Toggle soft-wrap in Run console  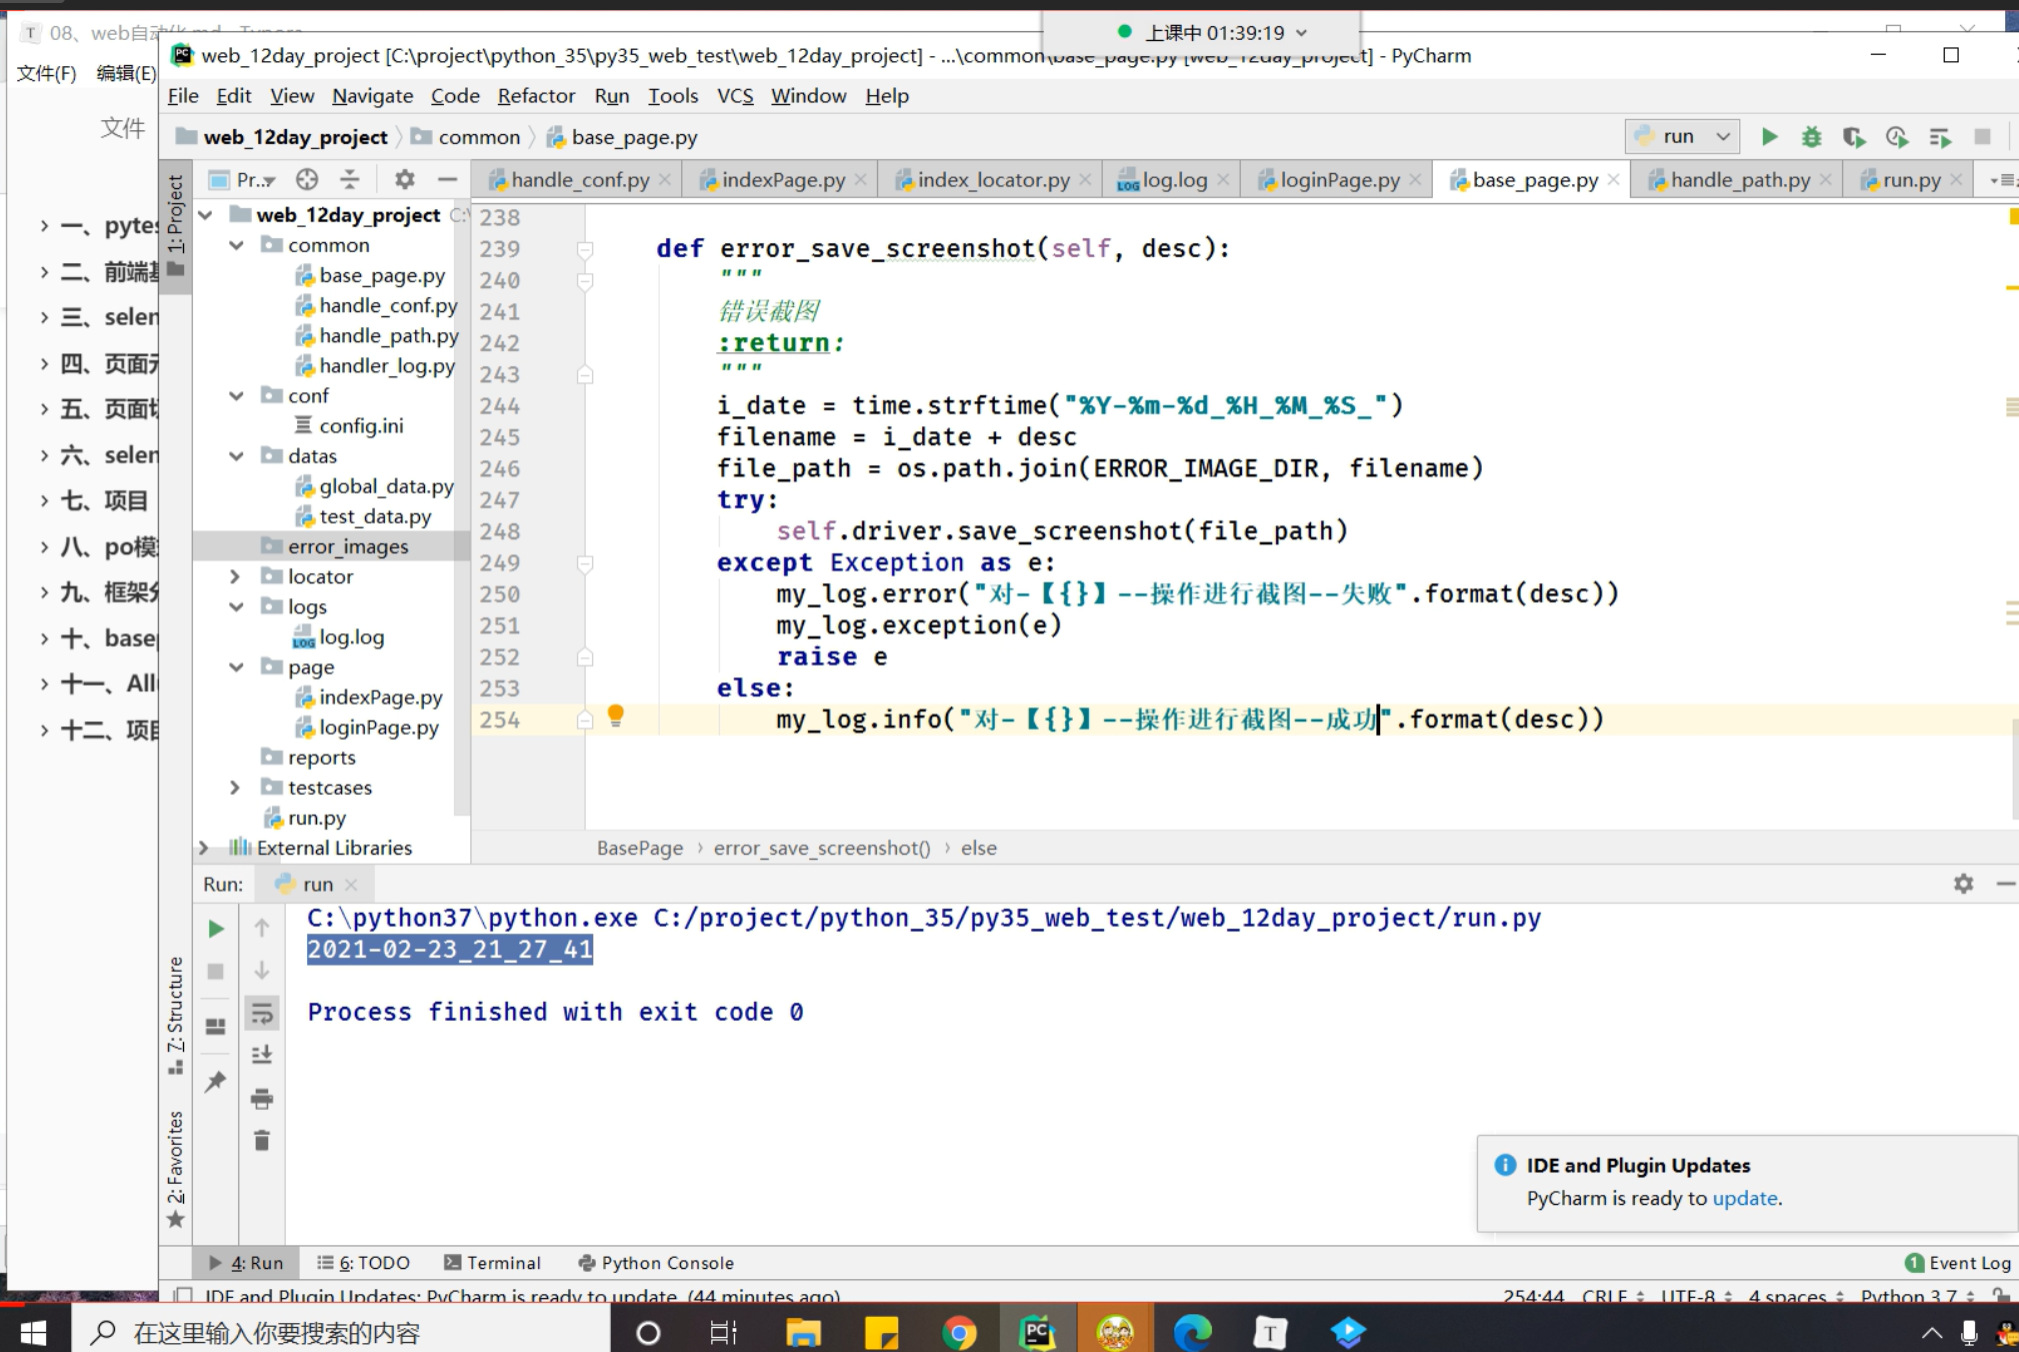tap(262, 1013)
